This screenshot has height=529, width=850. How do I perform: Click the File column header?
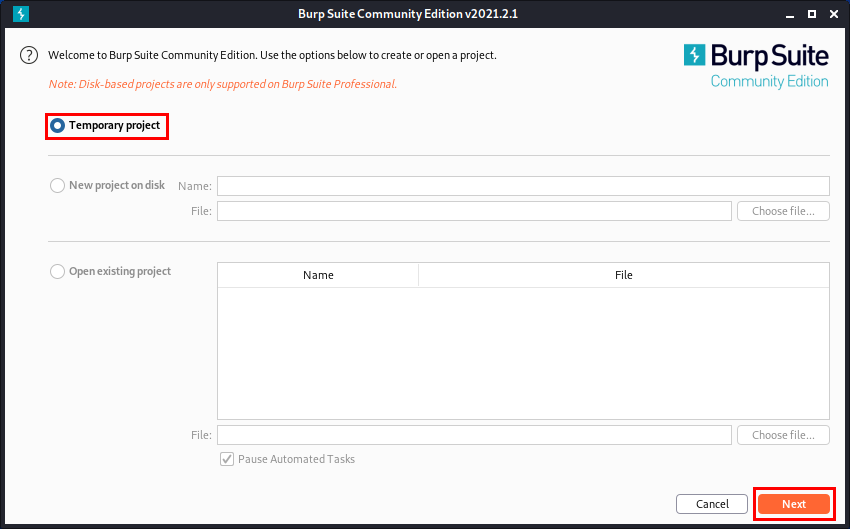624,275
